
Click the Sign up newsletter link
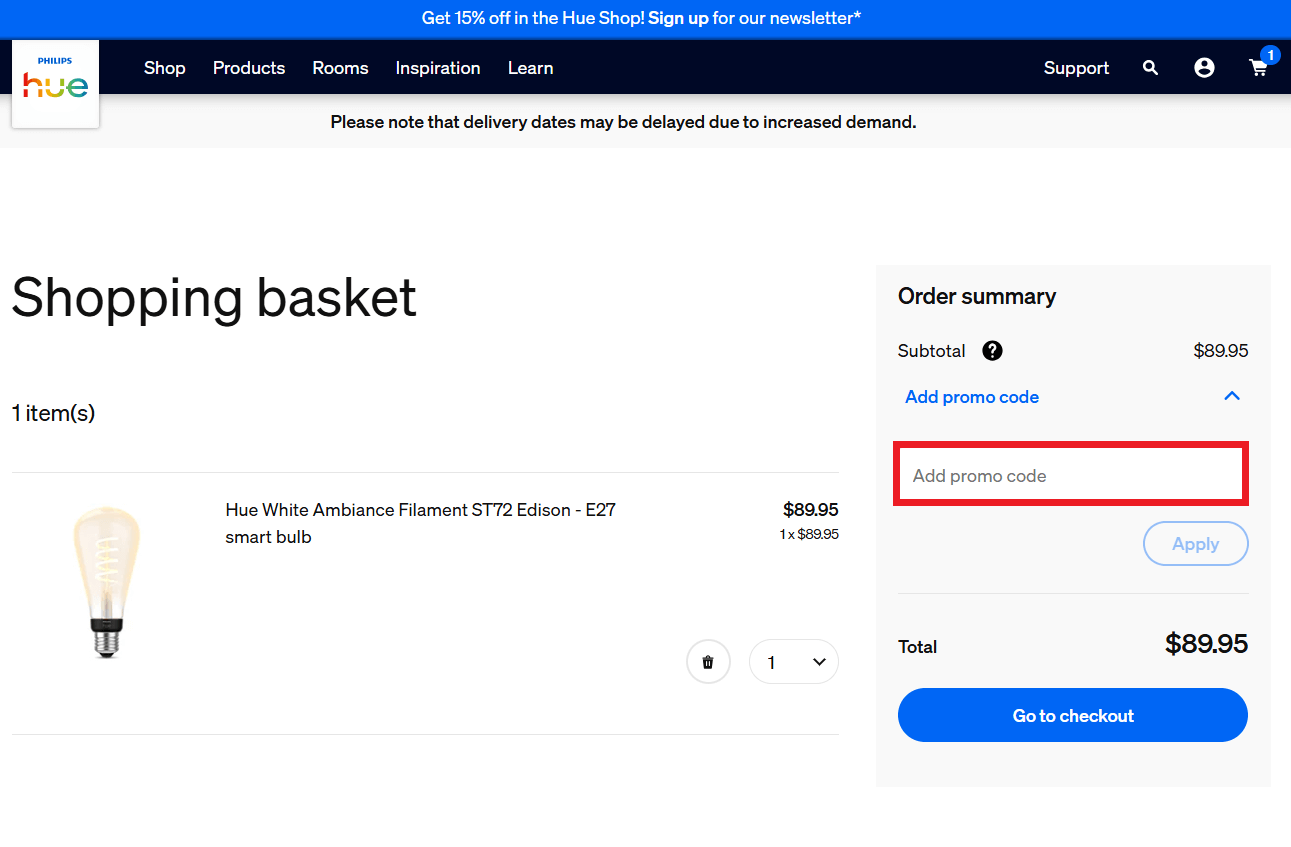click(678, 18)
